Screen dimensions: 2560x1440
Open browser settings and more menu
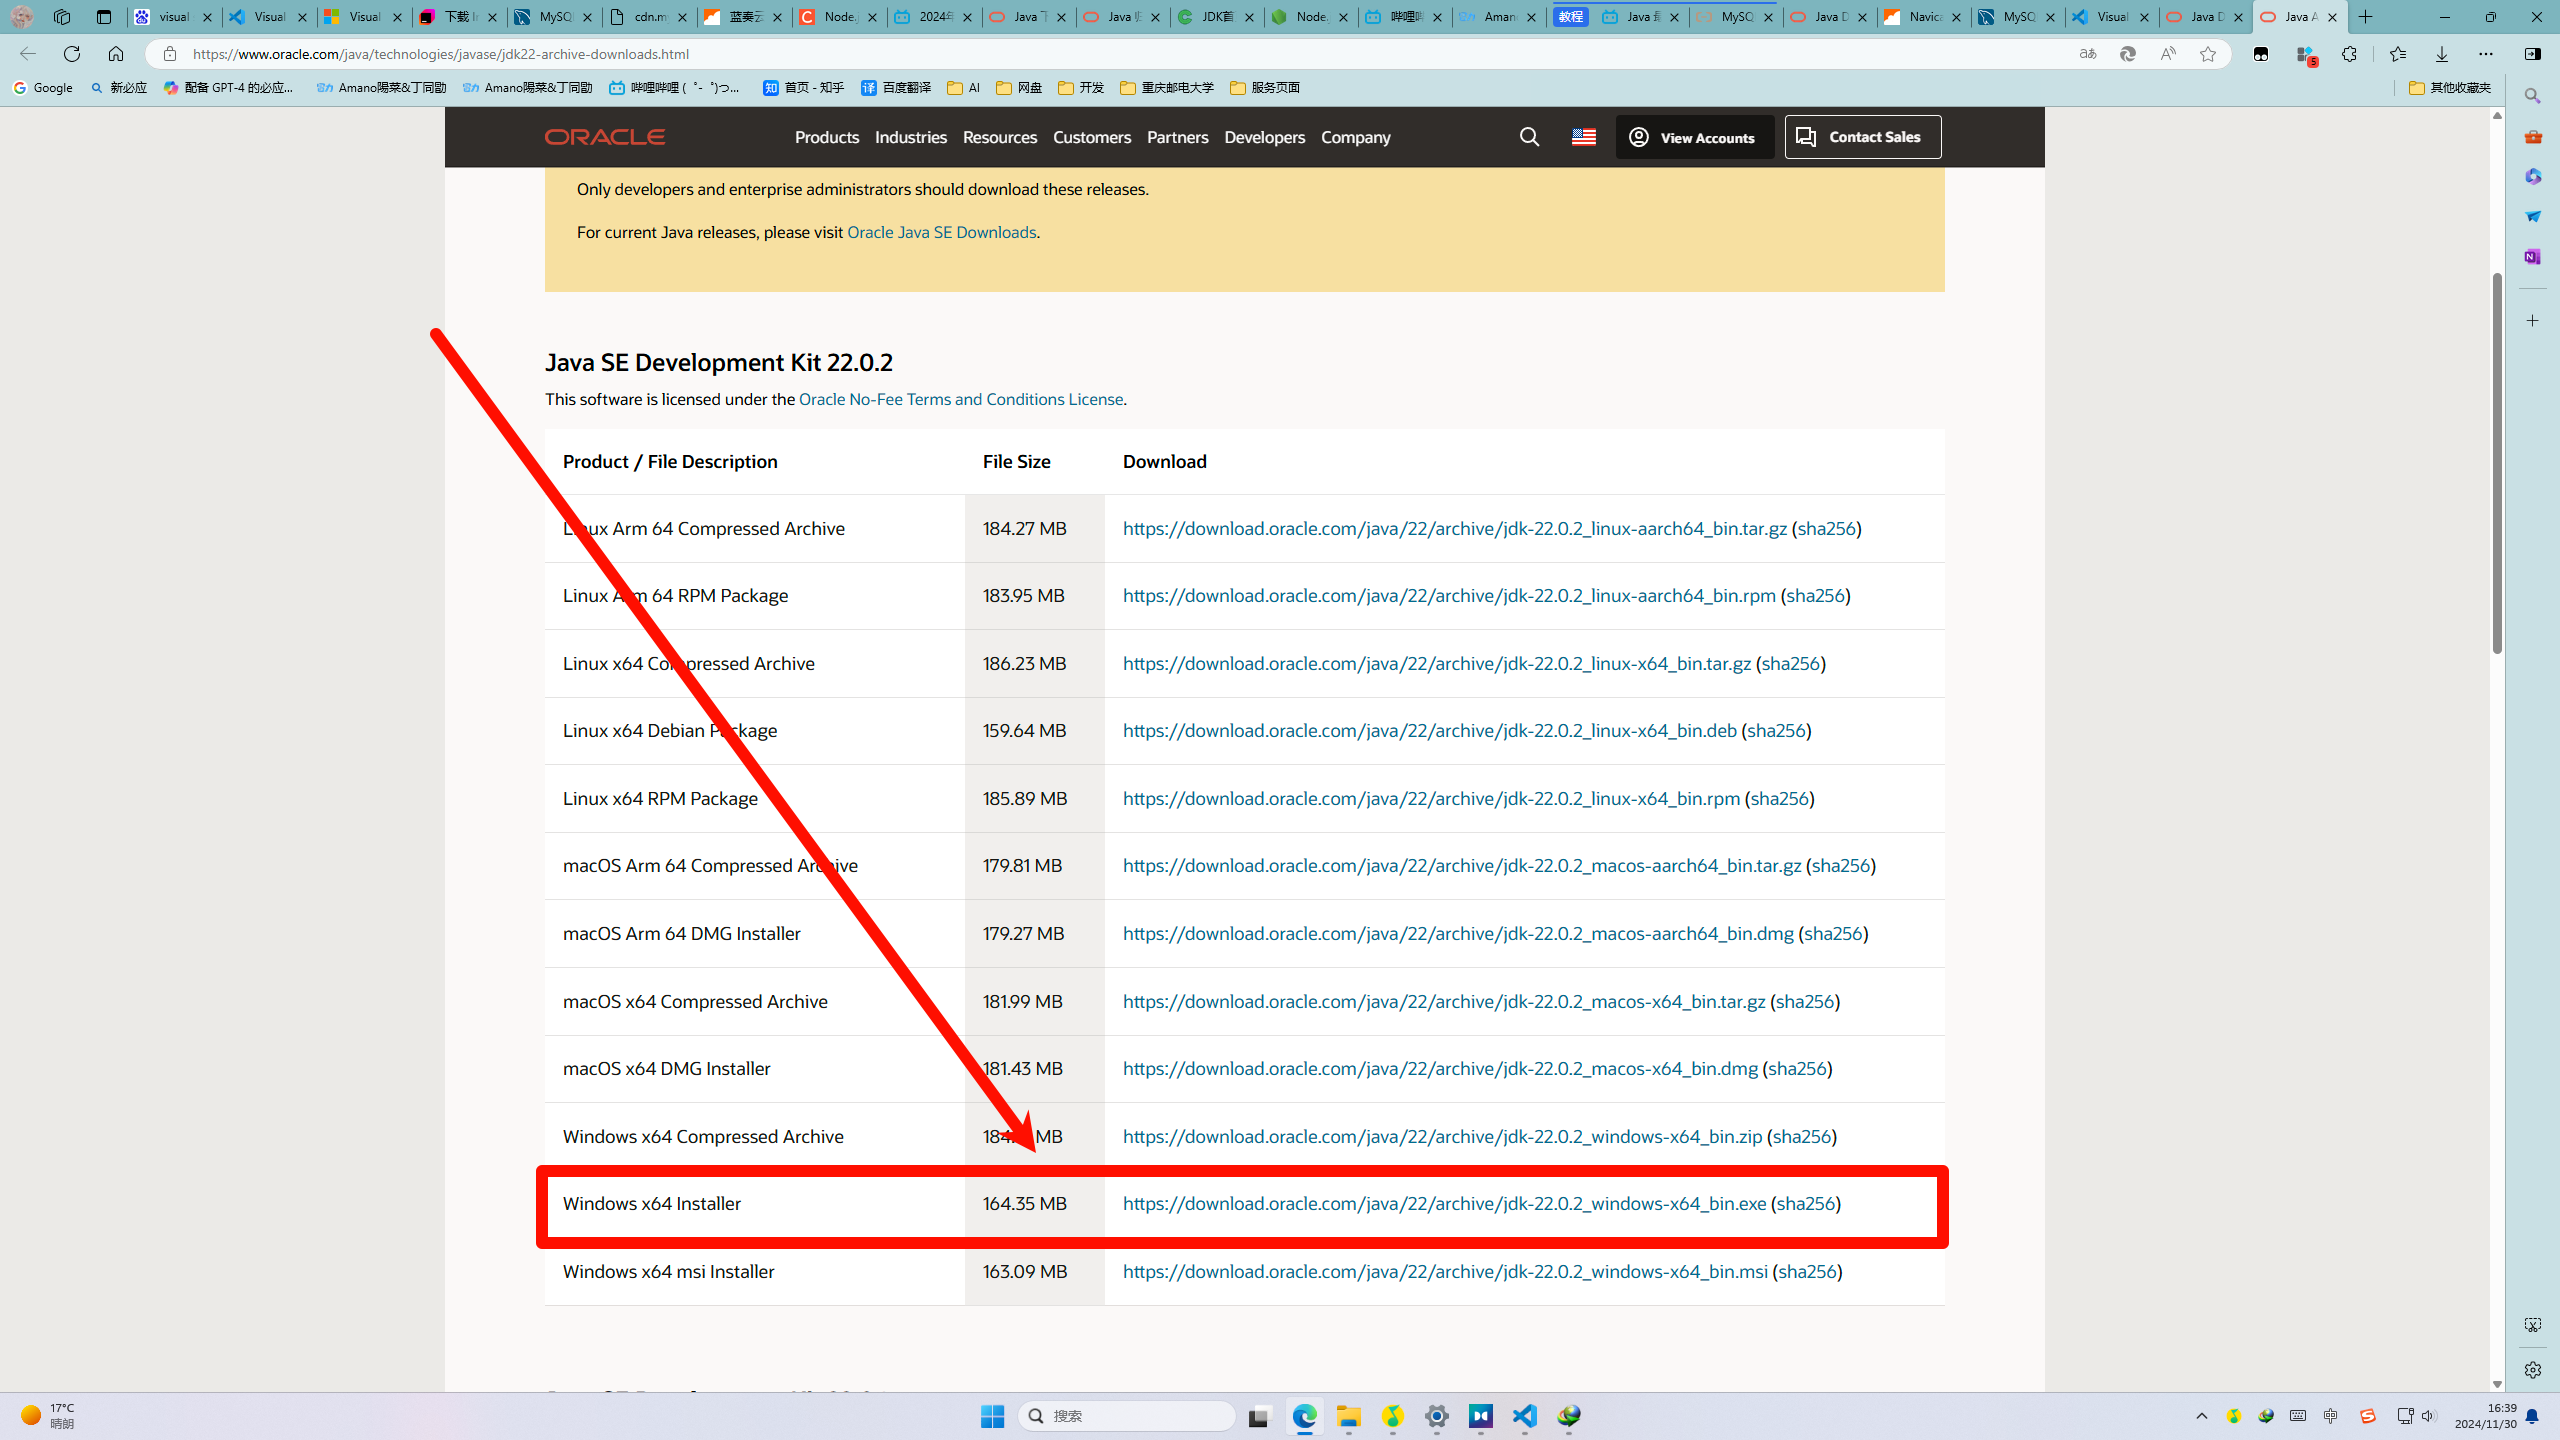(x=2486, y=54)
